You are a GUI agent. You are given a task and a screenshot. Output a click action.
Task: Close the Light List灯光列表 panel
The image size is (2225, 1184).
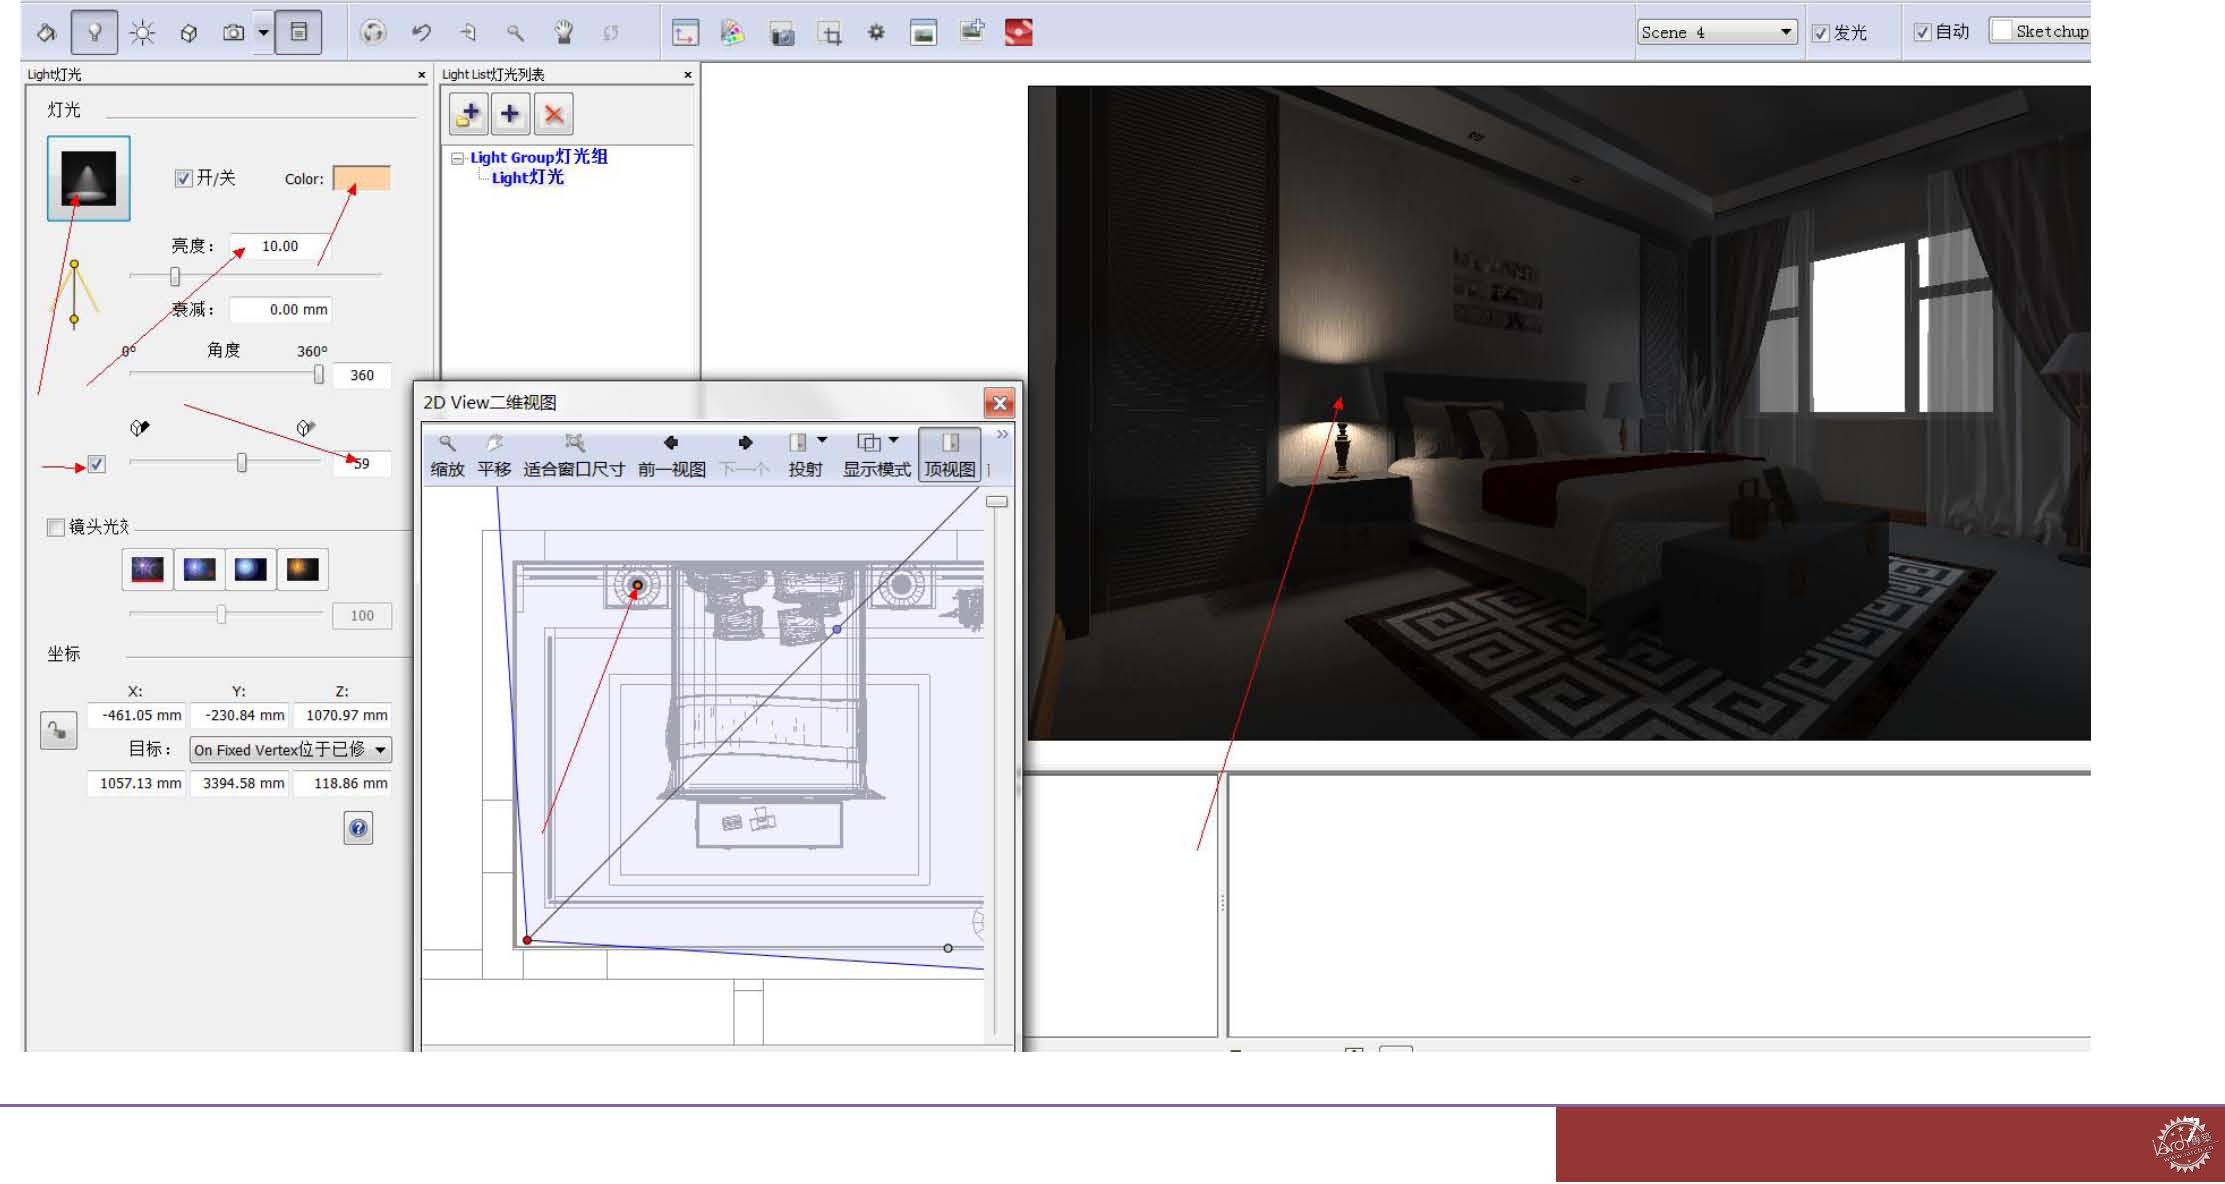coord(688,75)
